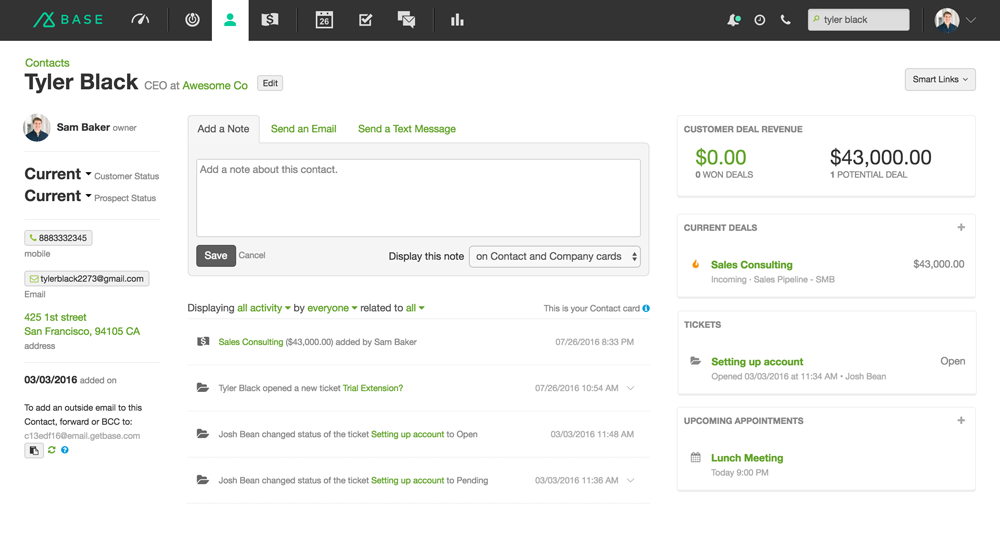The width and height of the screenshot is (1000, 534).
Task: Click the $43,000.00 potential deal amount
Action: 880,157
